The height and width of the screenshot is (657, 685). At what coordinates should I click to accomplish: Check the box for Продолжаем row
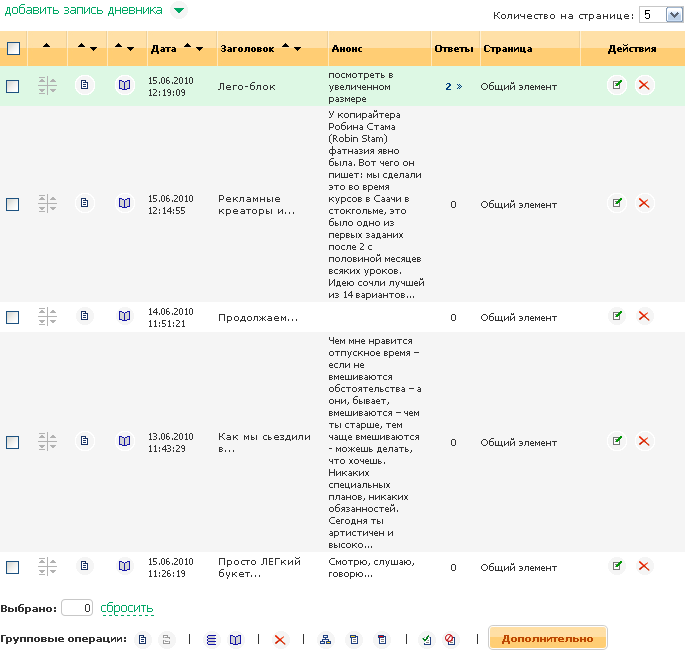click(13, 318)
